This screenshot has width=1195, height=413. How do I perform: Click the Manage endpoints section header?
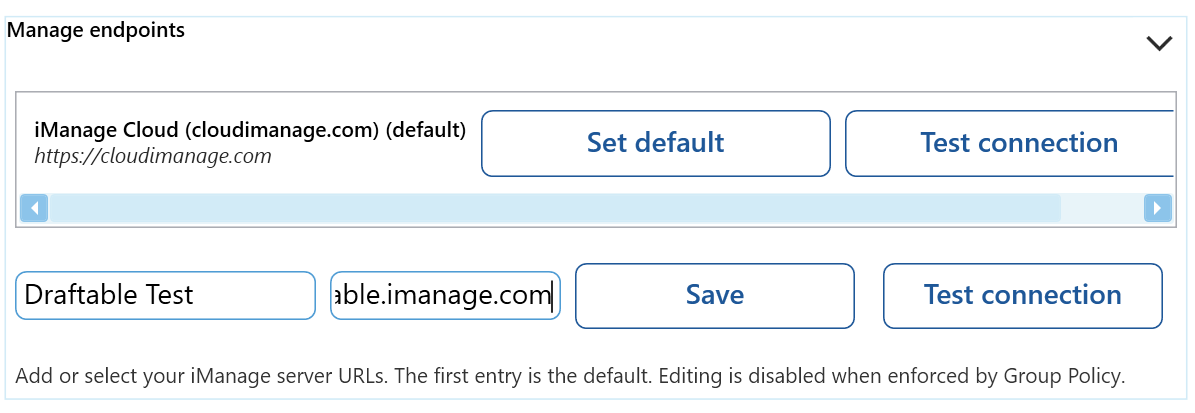(96, 30)
